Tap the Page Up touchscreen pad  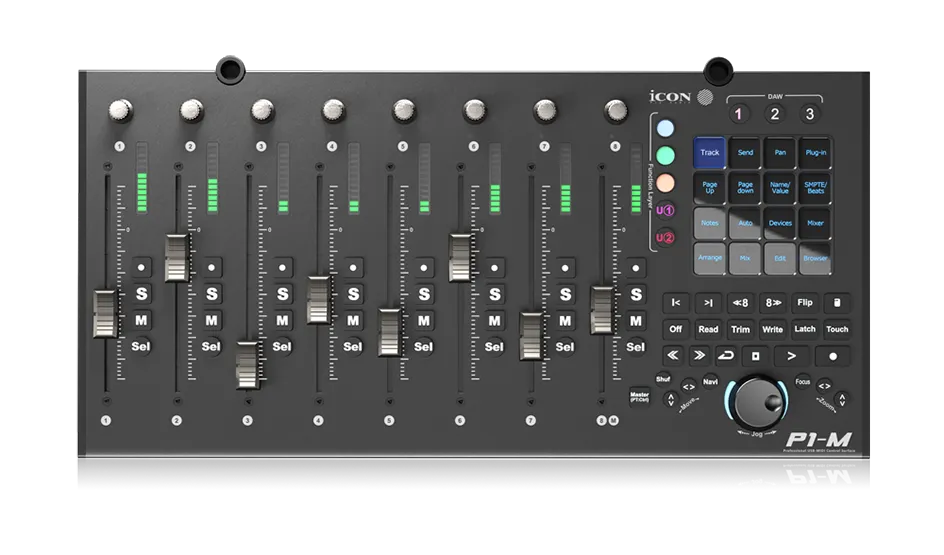pyautogui.click(x=710, y=188)
